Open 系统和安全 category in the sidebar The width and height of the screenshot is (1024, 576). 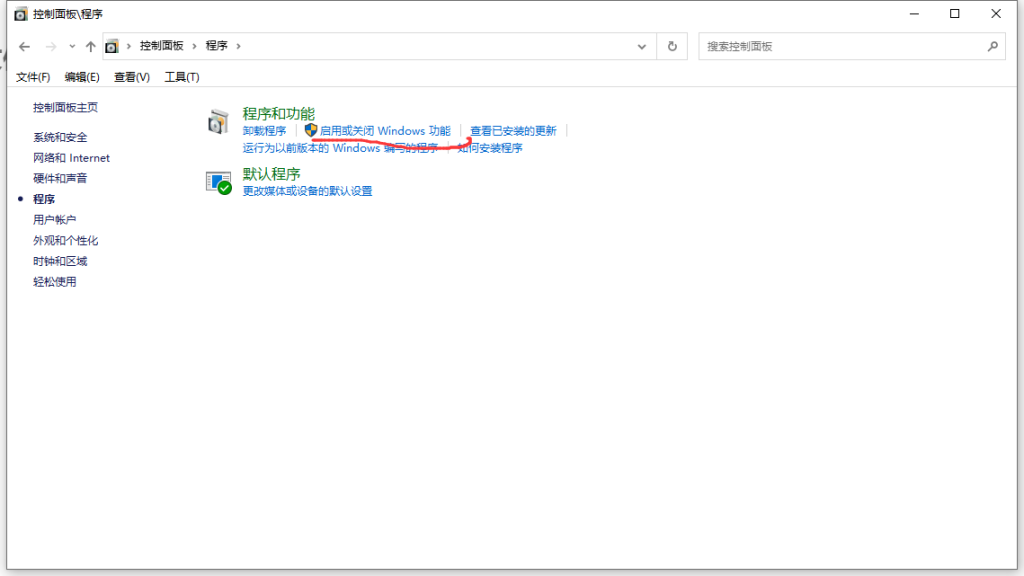click(60, 137)
